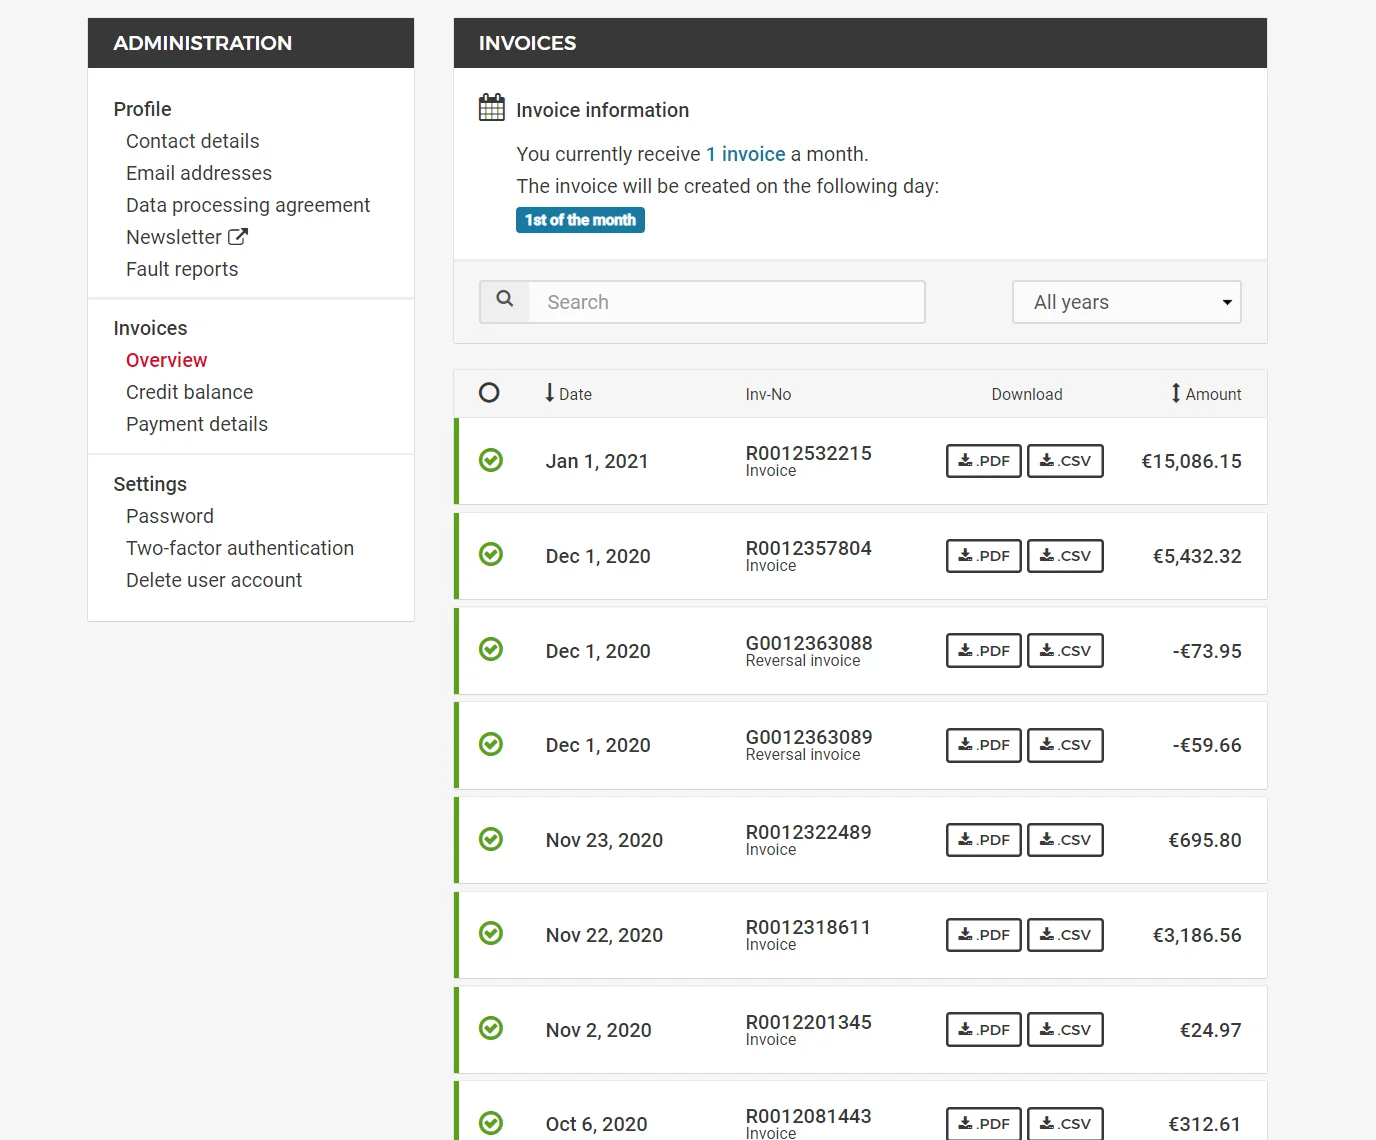The height and width of the screenshot is (1140, 1376).
Task: Click the search magnifier icon
Action: tap(505, 299)
